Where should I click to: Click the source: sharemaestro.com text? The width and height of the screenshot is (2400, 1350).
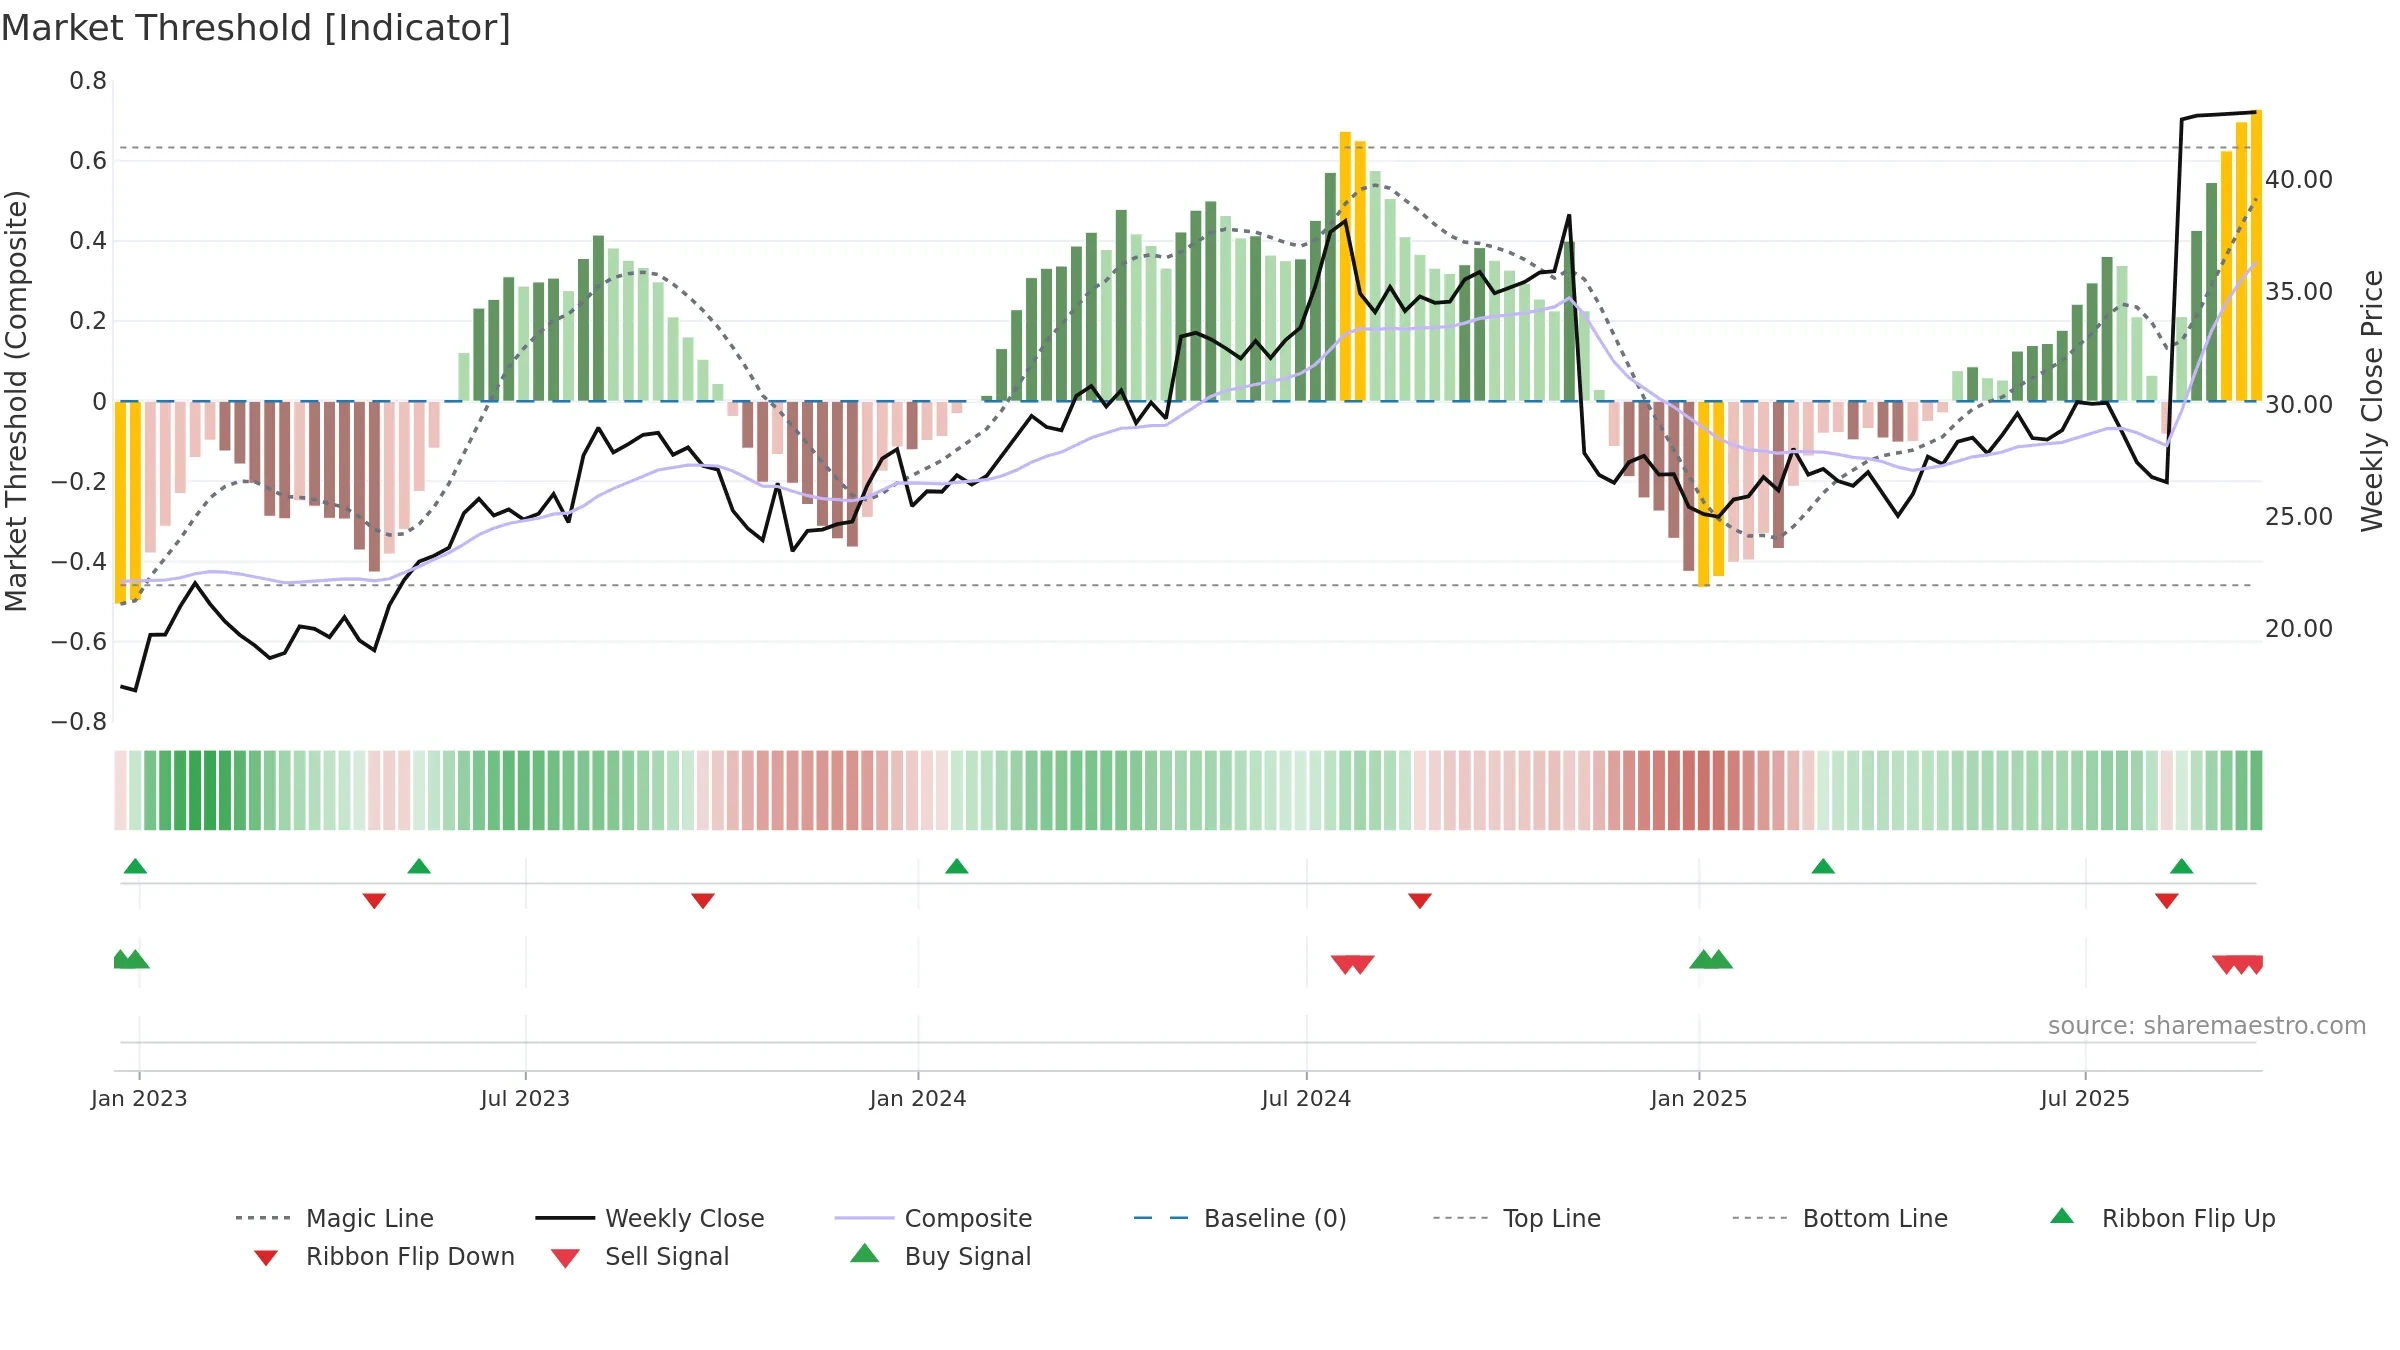point(2207,1026)
